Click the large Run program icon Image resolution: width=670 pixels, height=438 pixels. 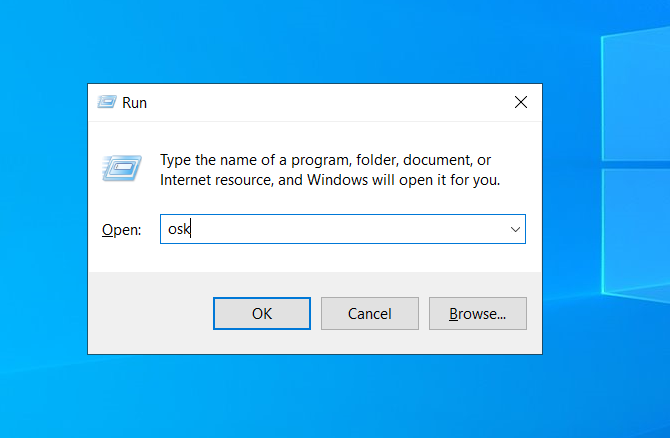(122, 168)
